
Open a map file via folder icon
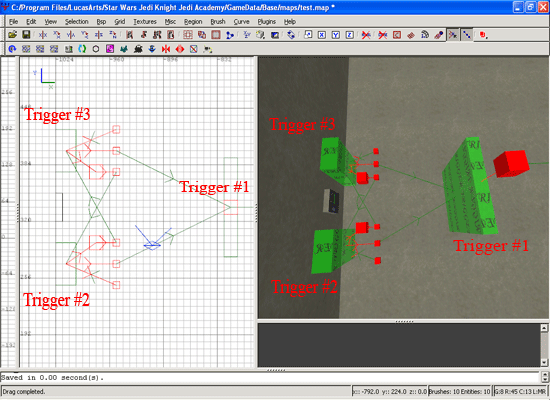pyautogui.click(x=13, y=35)
